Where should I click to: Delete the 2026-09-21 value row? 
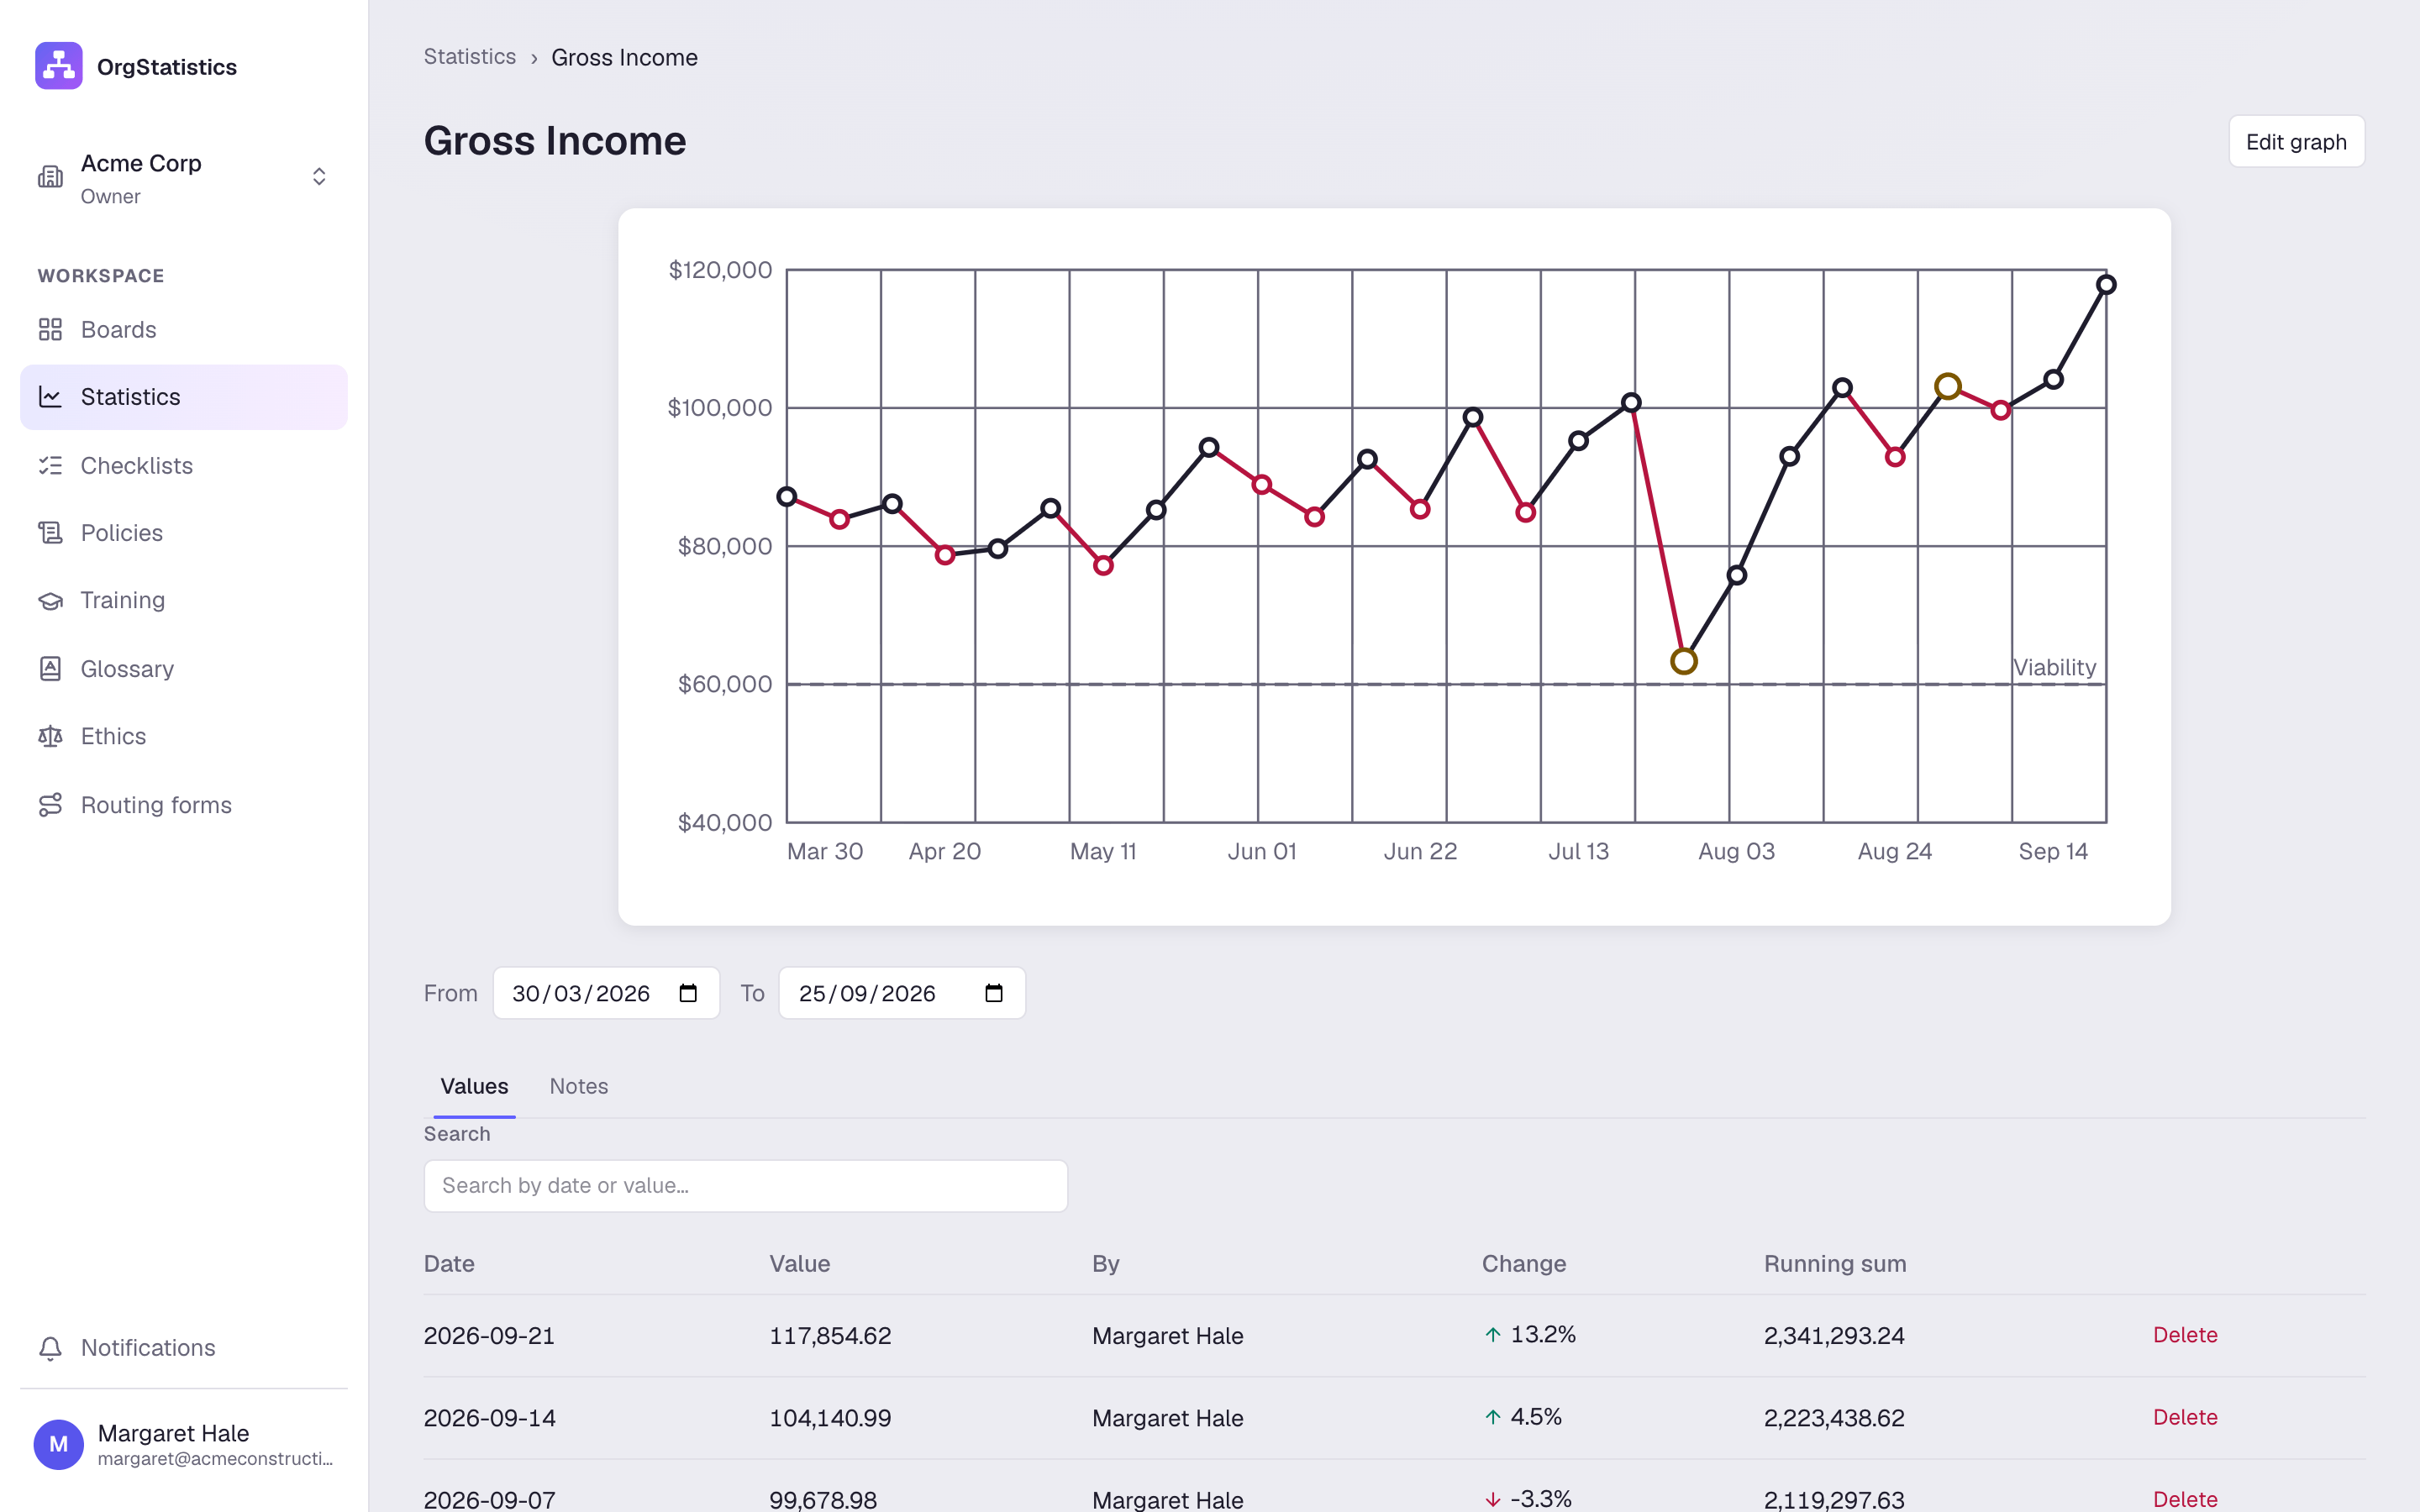click(2185, 1335)
